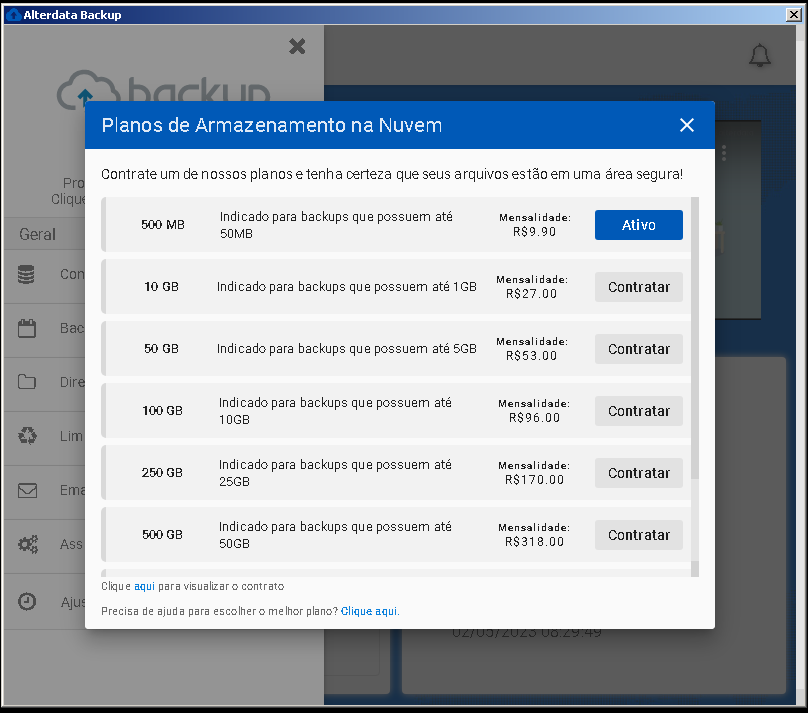This screenshot has height=713, width=808.
Task: Click the 'R$53.00' price text
Action: (x=531, y=355)
